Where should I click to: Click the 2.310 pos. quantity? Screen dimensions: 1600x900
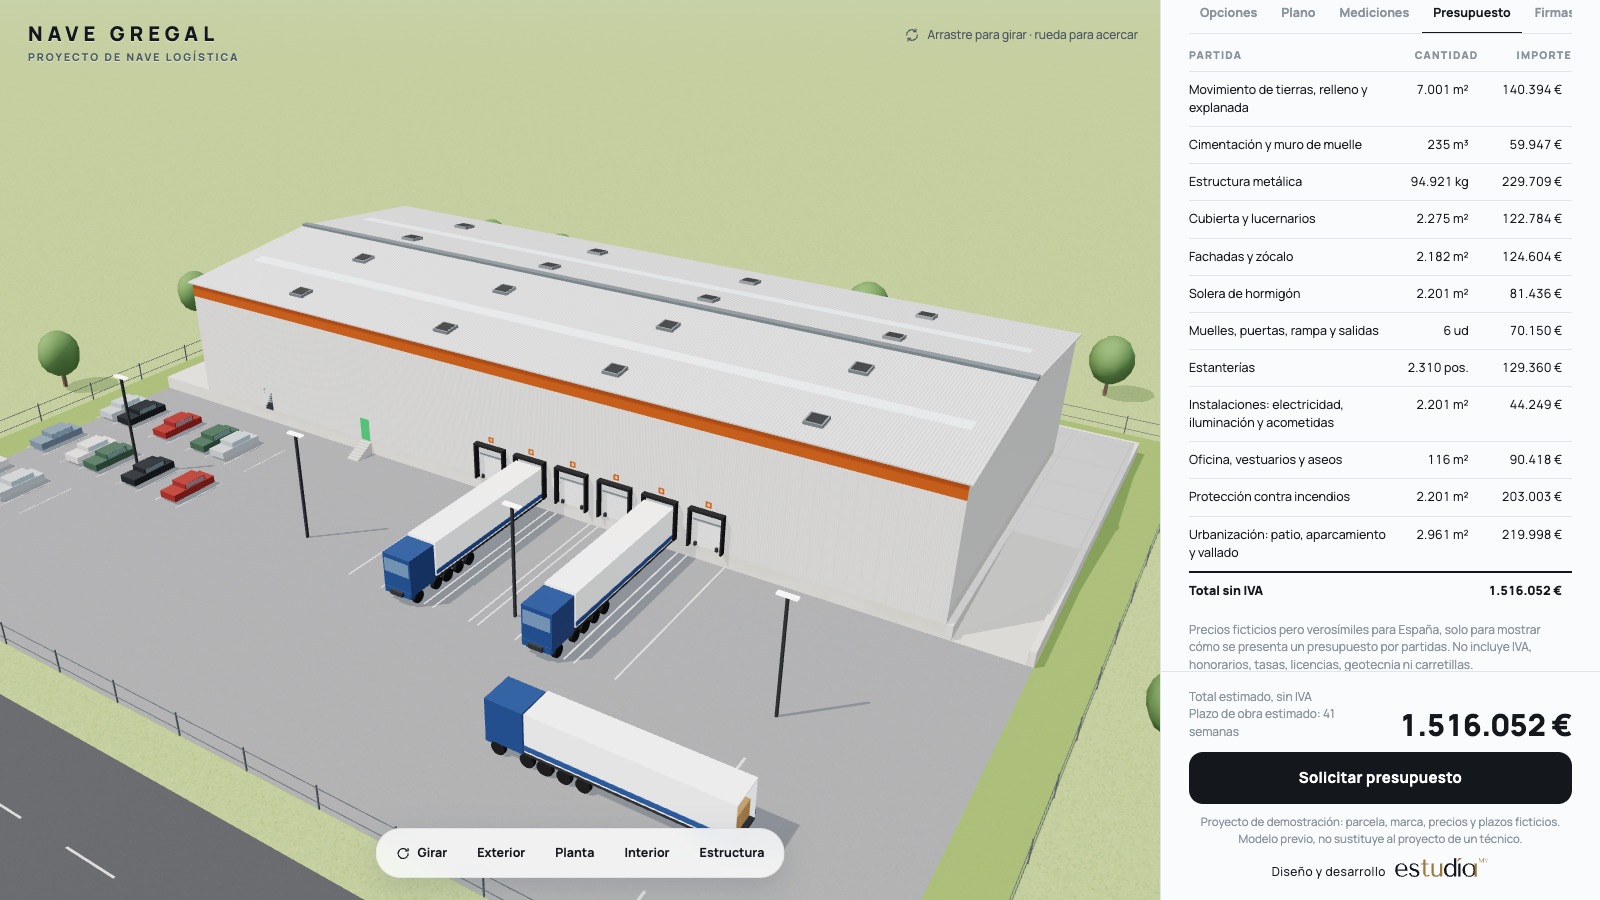[x=1438, y=368]
